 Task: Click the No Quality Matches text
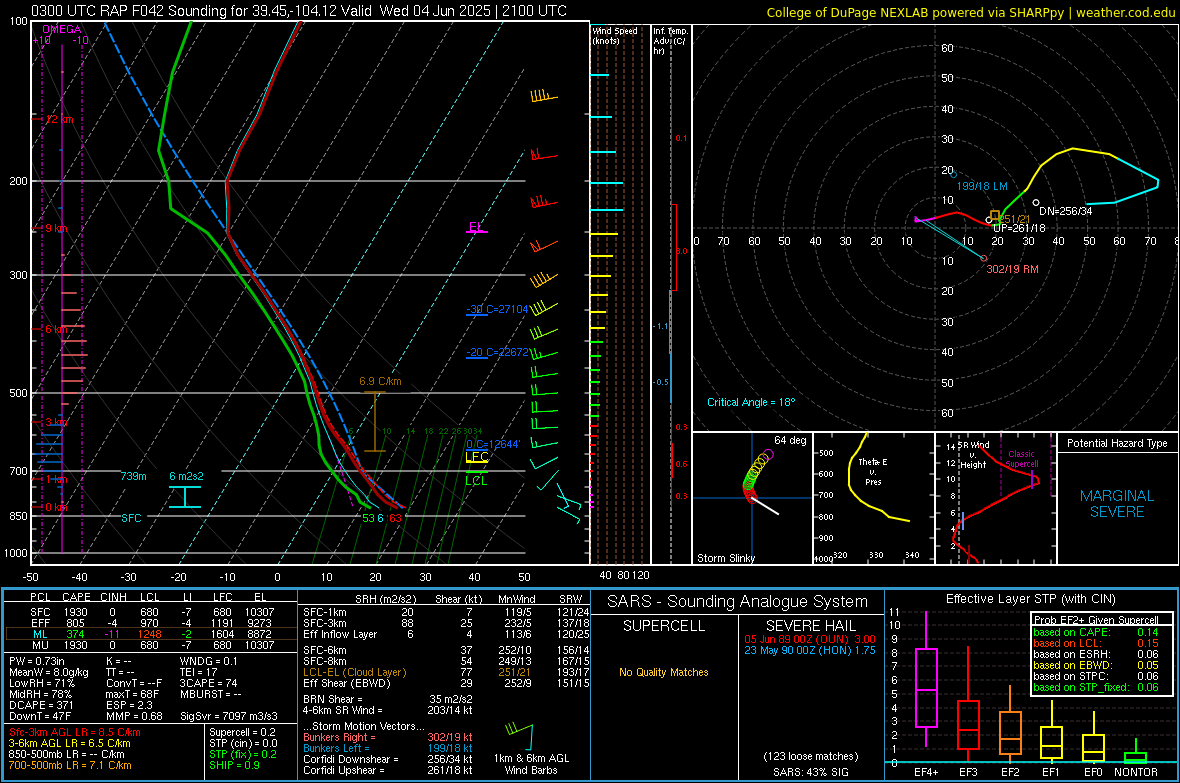[664, 672]
